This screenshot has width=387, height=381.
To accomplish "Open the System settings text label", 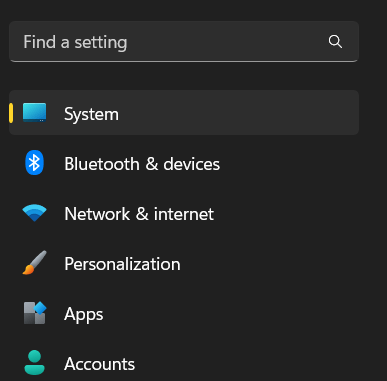I will pos(91,114).
